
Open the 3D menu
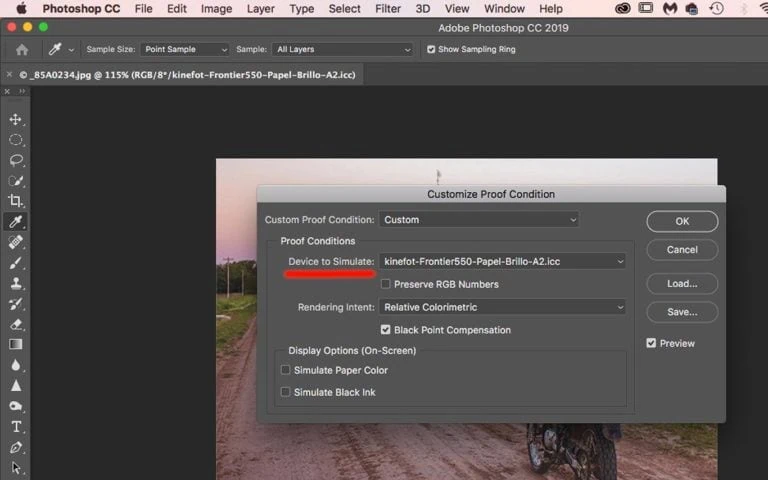pos(423,9)
